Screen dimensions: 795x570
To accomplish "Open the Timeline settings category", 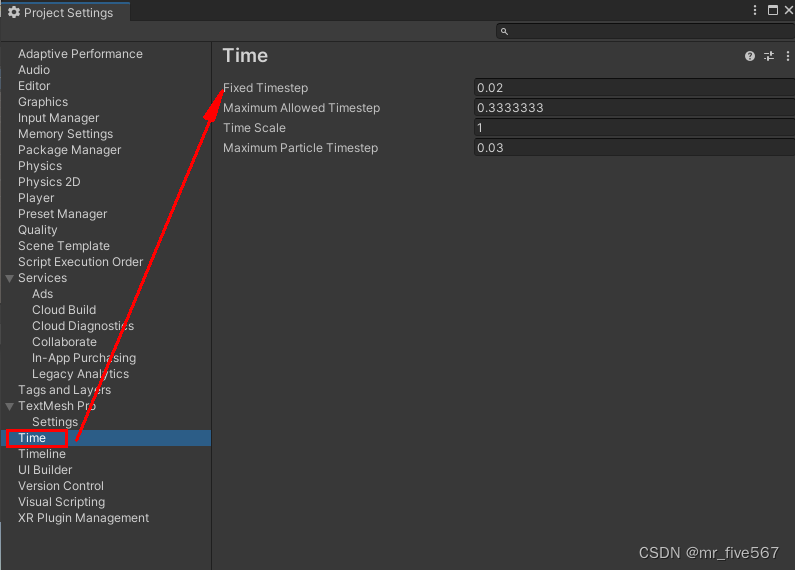I will point(42,454).
